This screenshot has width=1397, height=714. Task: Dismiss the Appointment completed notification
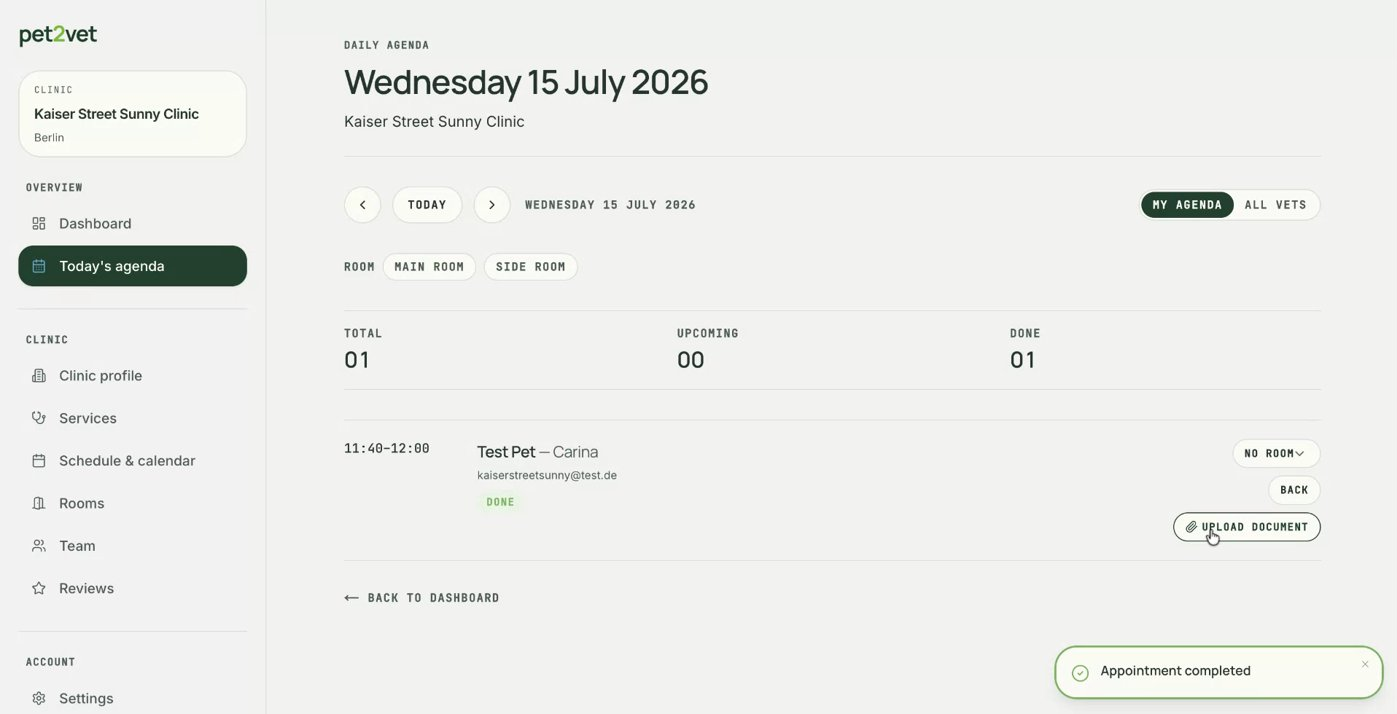(1365, 664)
